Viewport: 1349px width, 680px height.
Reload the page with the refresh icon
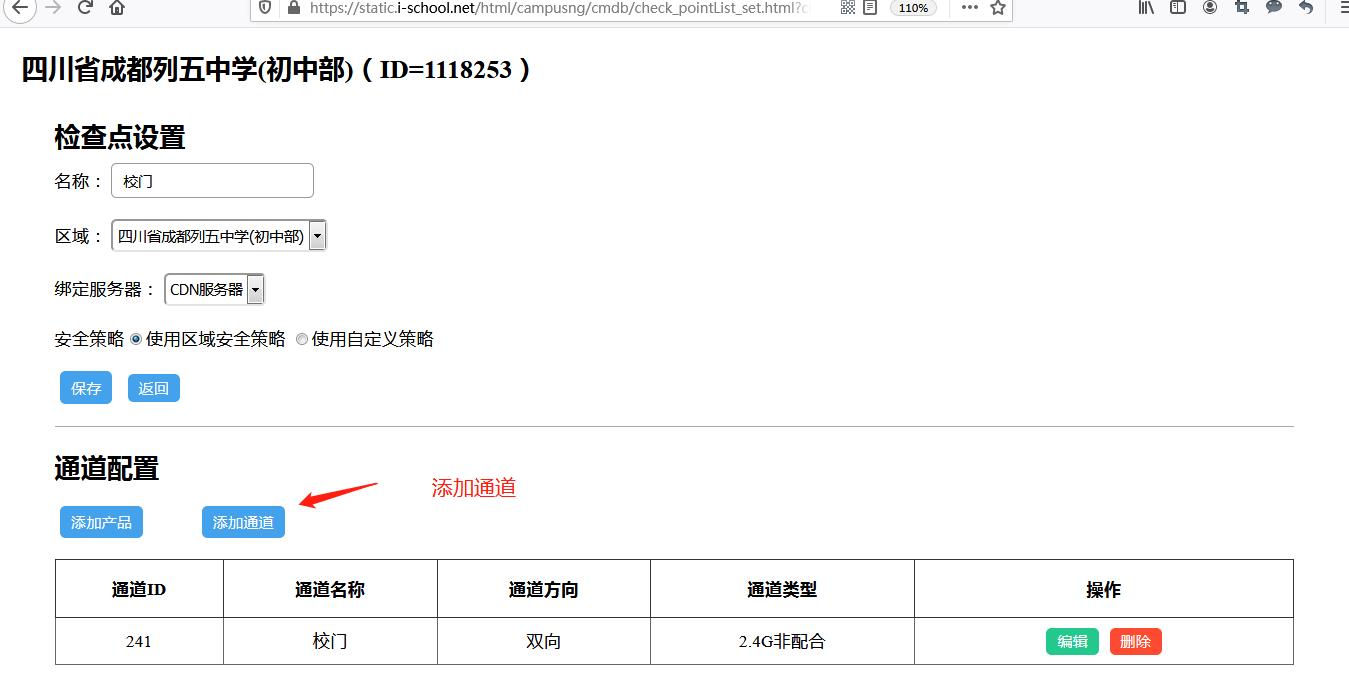[x=85, y=8]
